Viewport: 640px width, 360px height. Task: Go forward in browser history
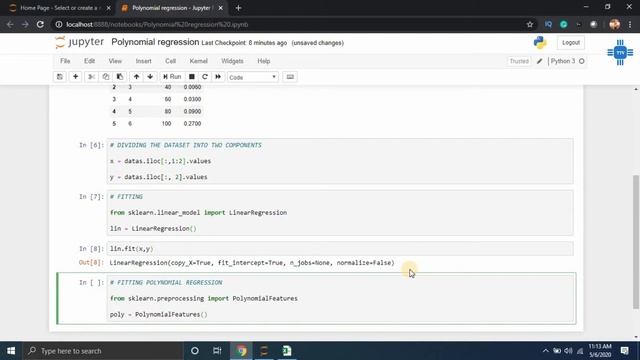pos(25,24)
